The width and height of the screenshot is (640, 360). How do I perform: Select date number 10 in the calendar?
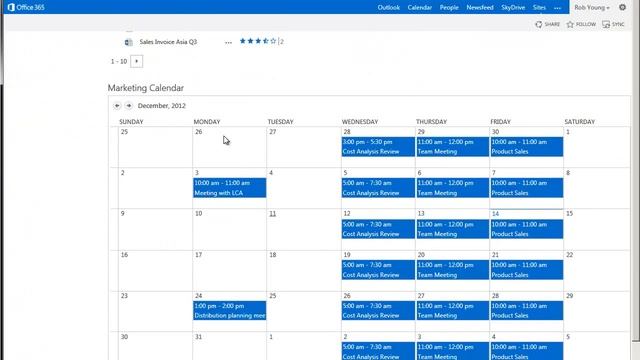pyautogui.click(x=198, y=213)
